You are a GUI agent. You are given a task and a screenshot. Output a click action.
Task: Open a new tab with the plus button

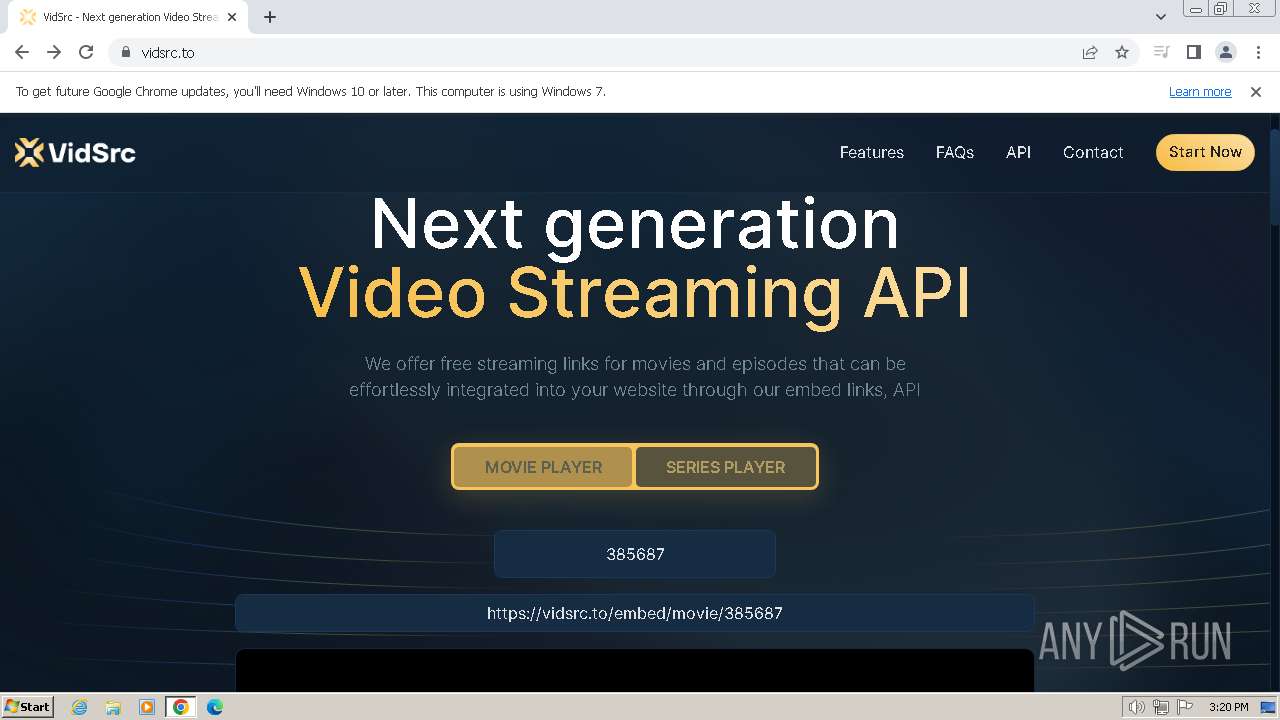[x=270, y=17]
